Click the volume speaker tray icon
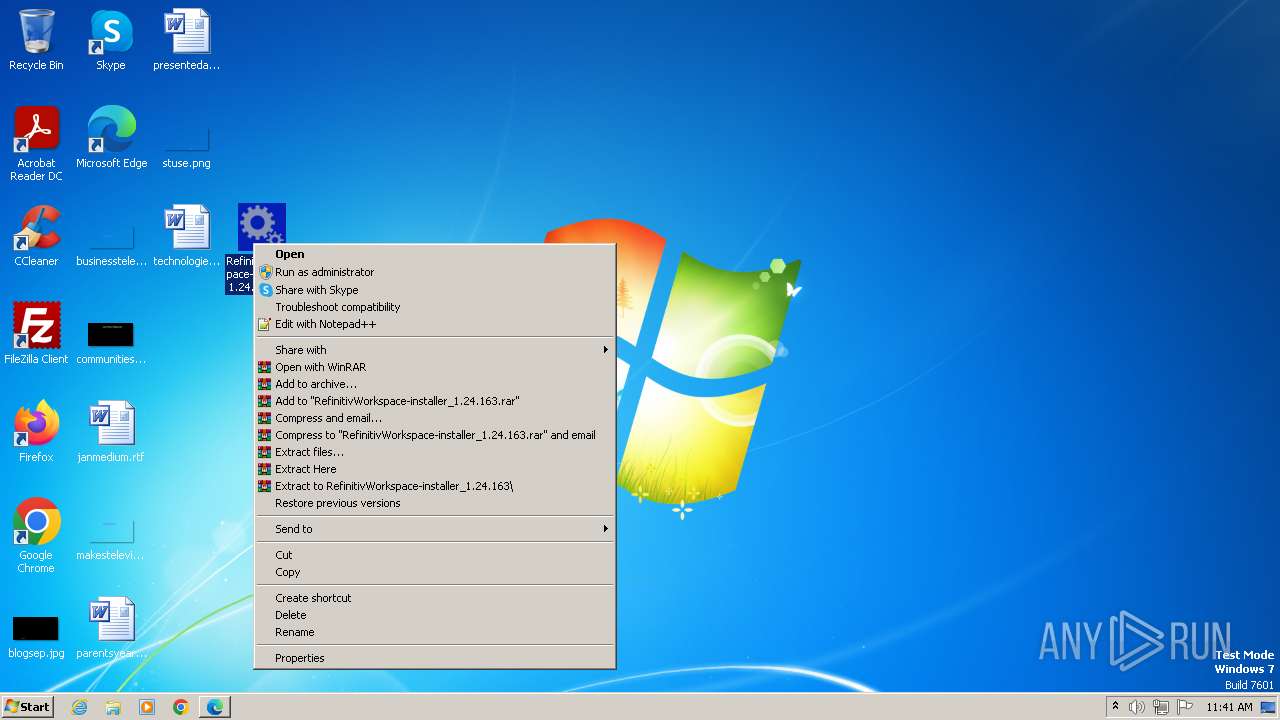The height and width of the screenshot is (720, 1280). pyautogui.click(x=1137, y=707)
